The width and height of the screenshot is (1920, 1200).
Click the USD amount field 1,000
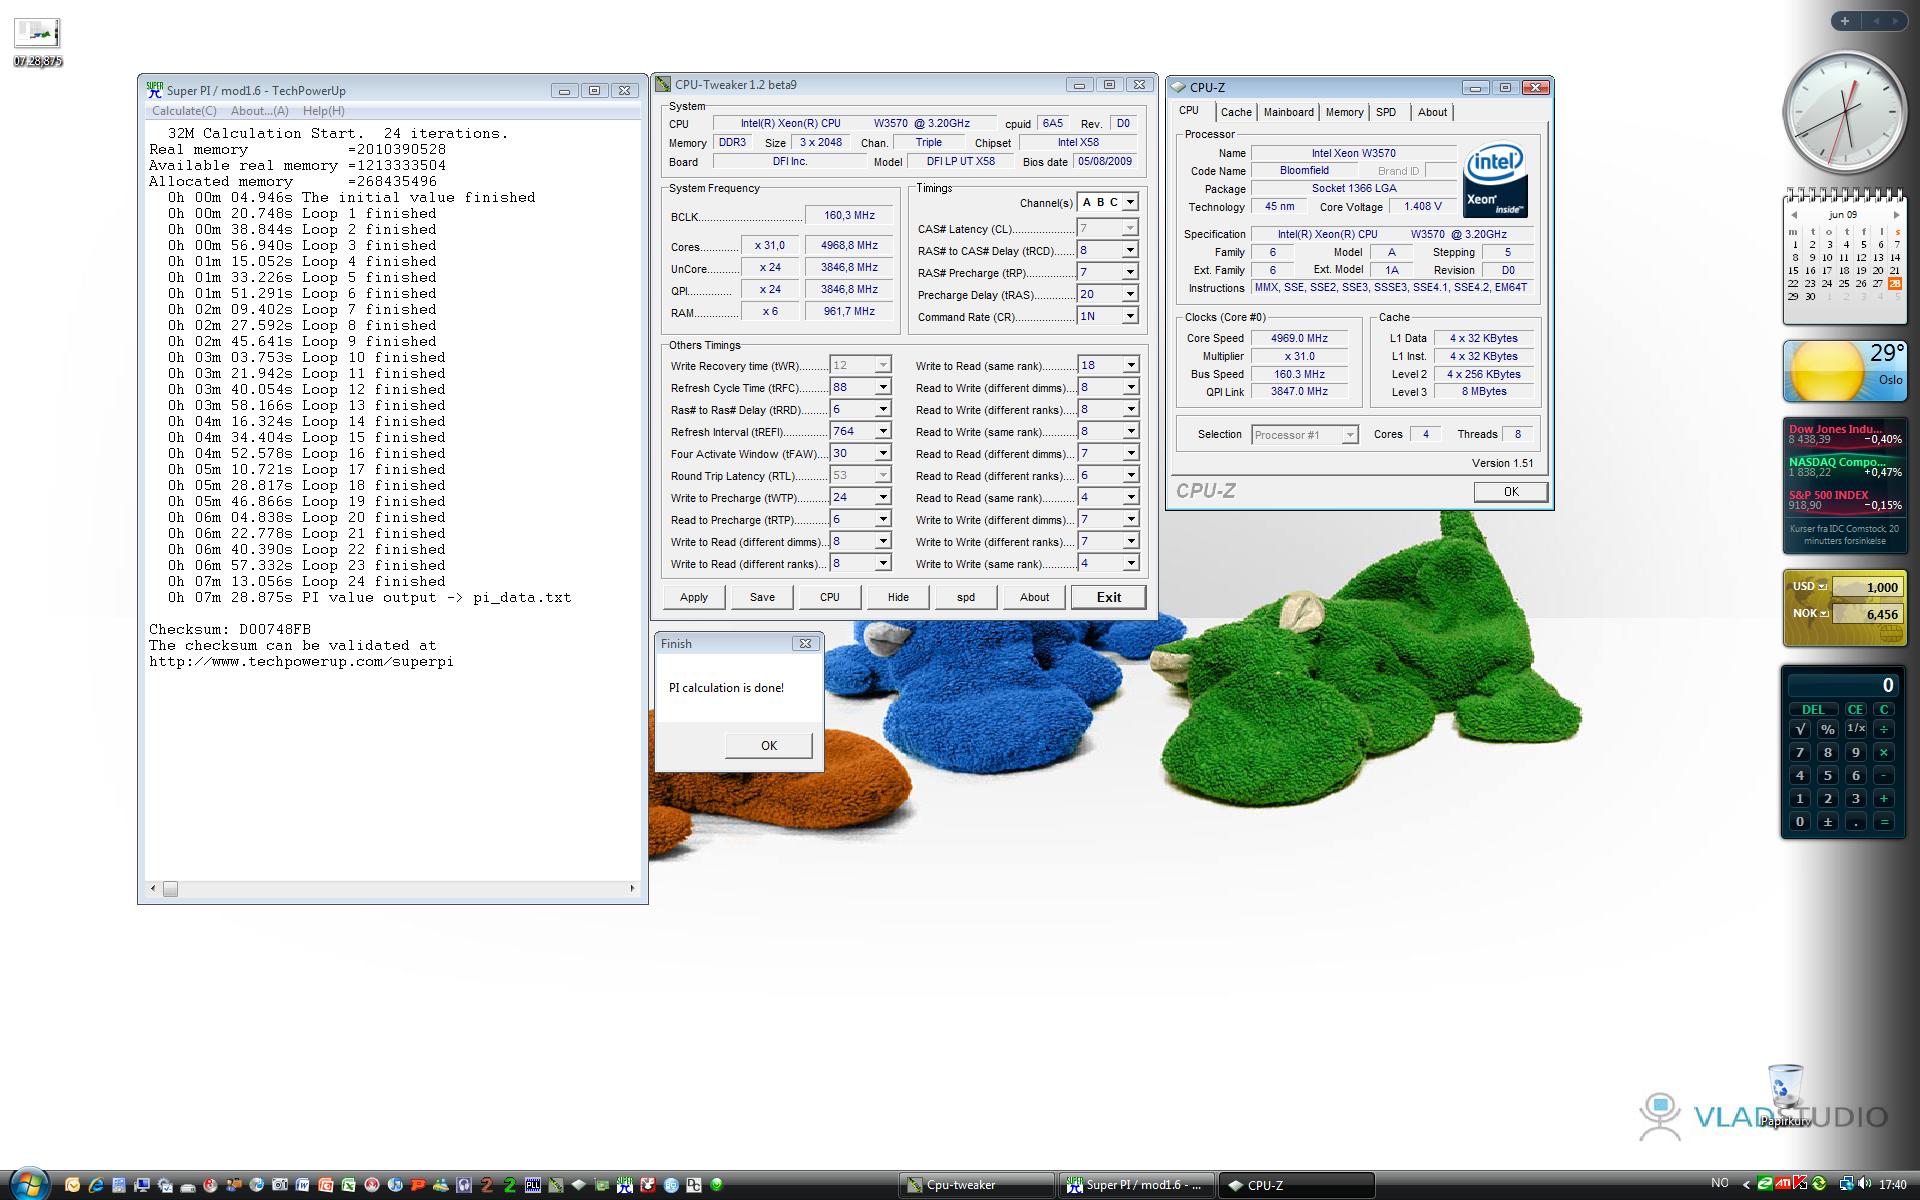pos(1867,587)
